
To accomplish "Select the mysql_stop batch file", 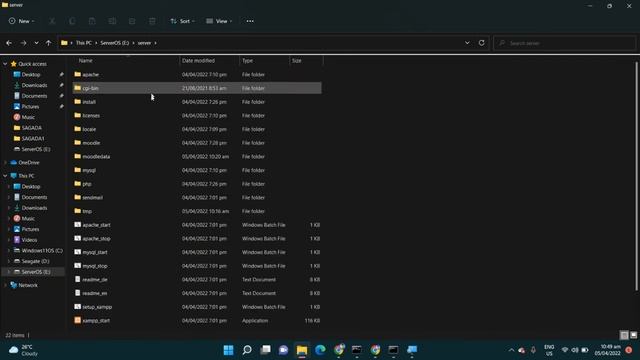I will tap(197, 266).
